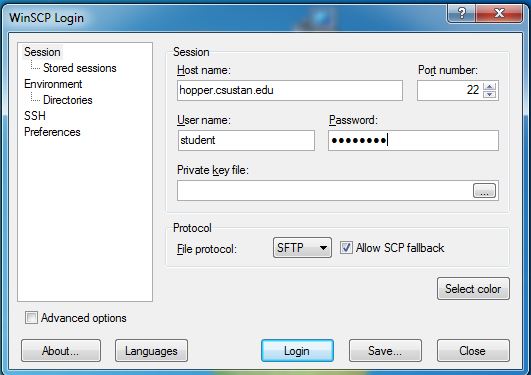Select the Environment tree item

click(53, 84)
